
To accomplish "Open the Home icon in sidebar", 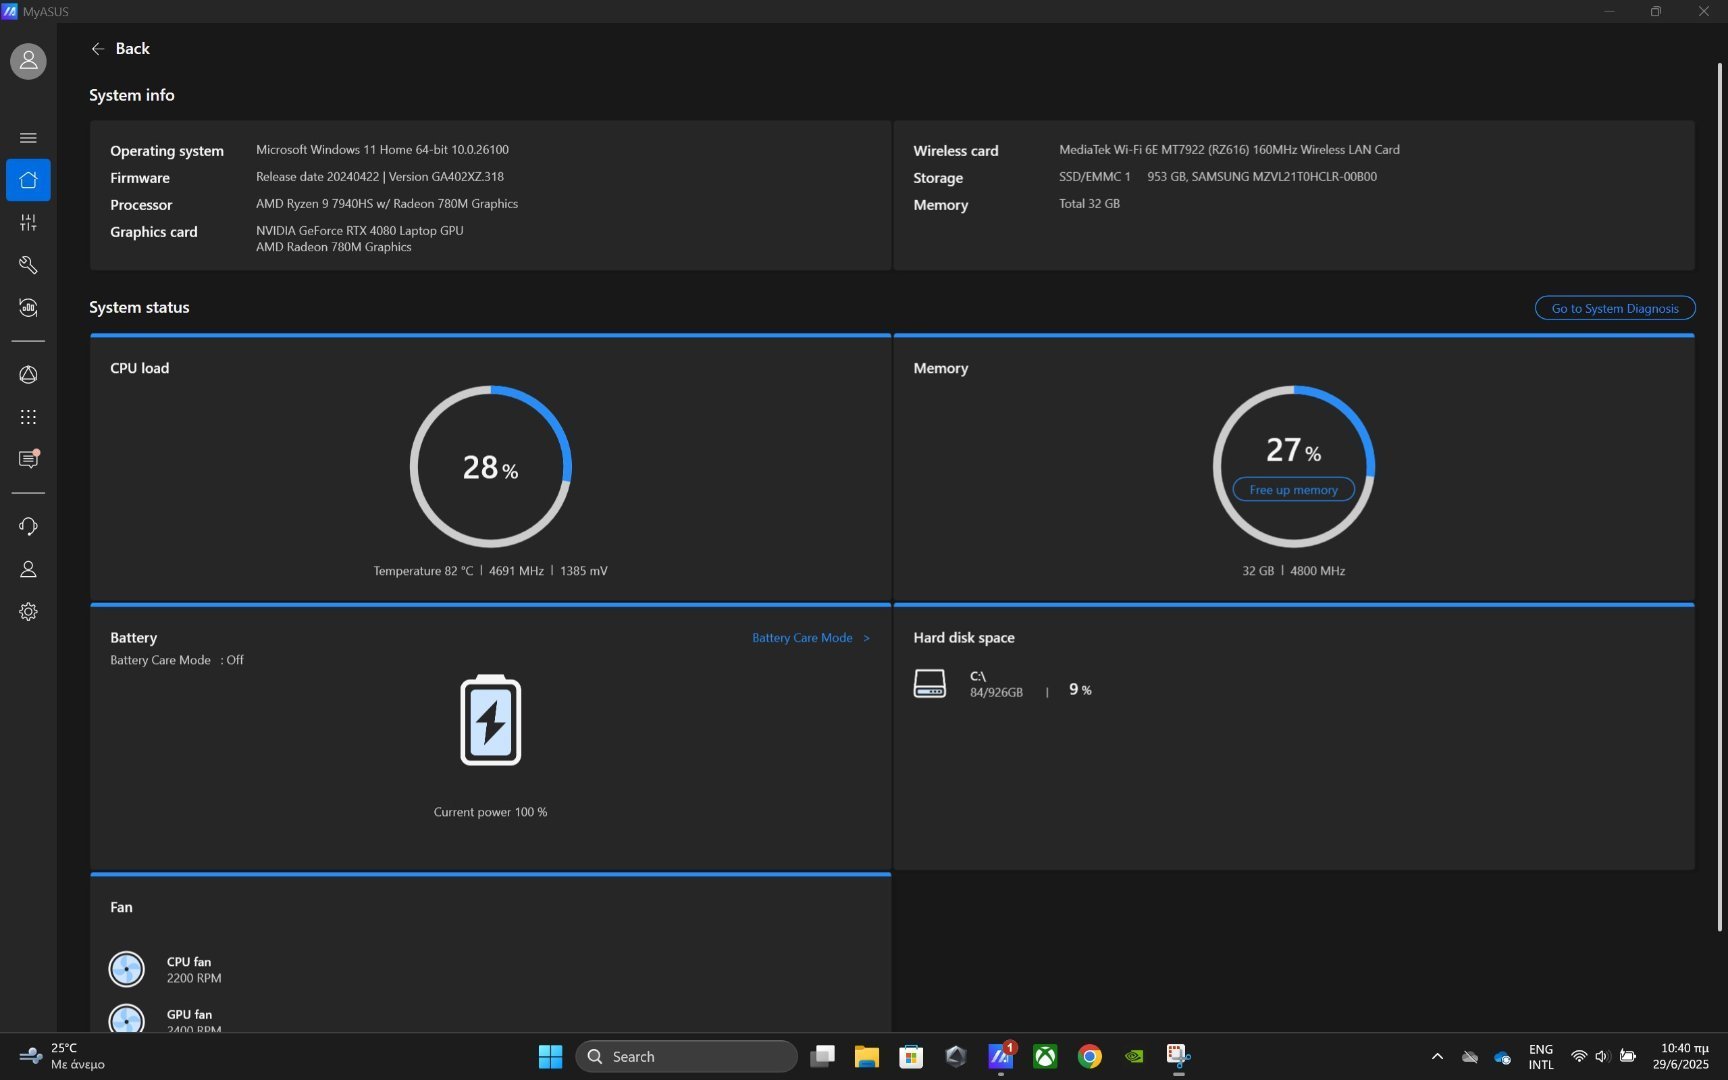I will point(28,180).
